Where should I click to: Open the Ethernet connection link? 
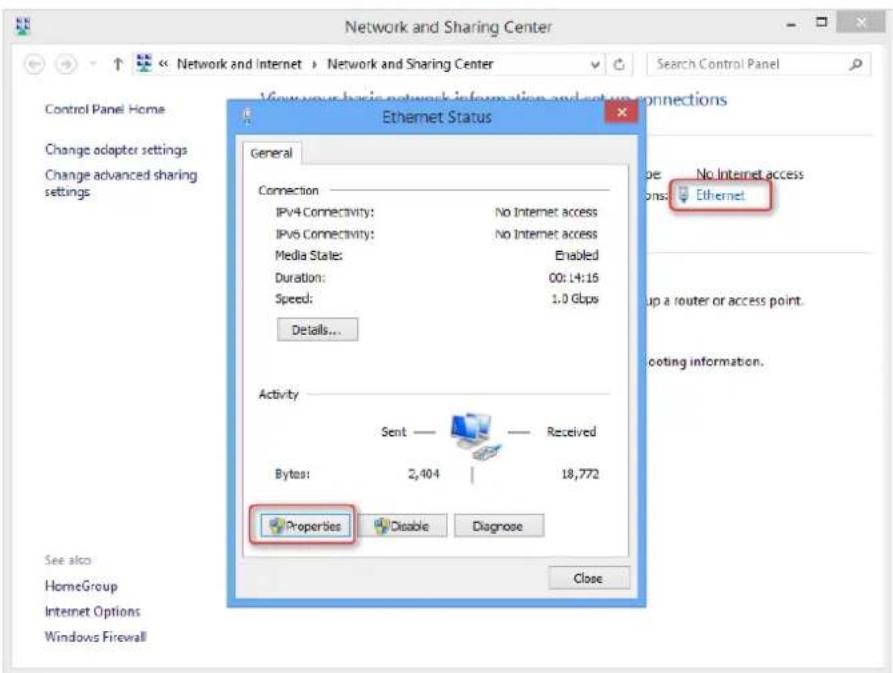click(x=720, y=195)
